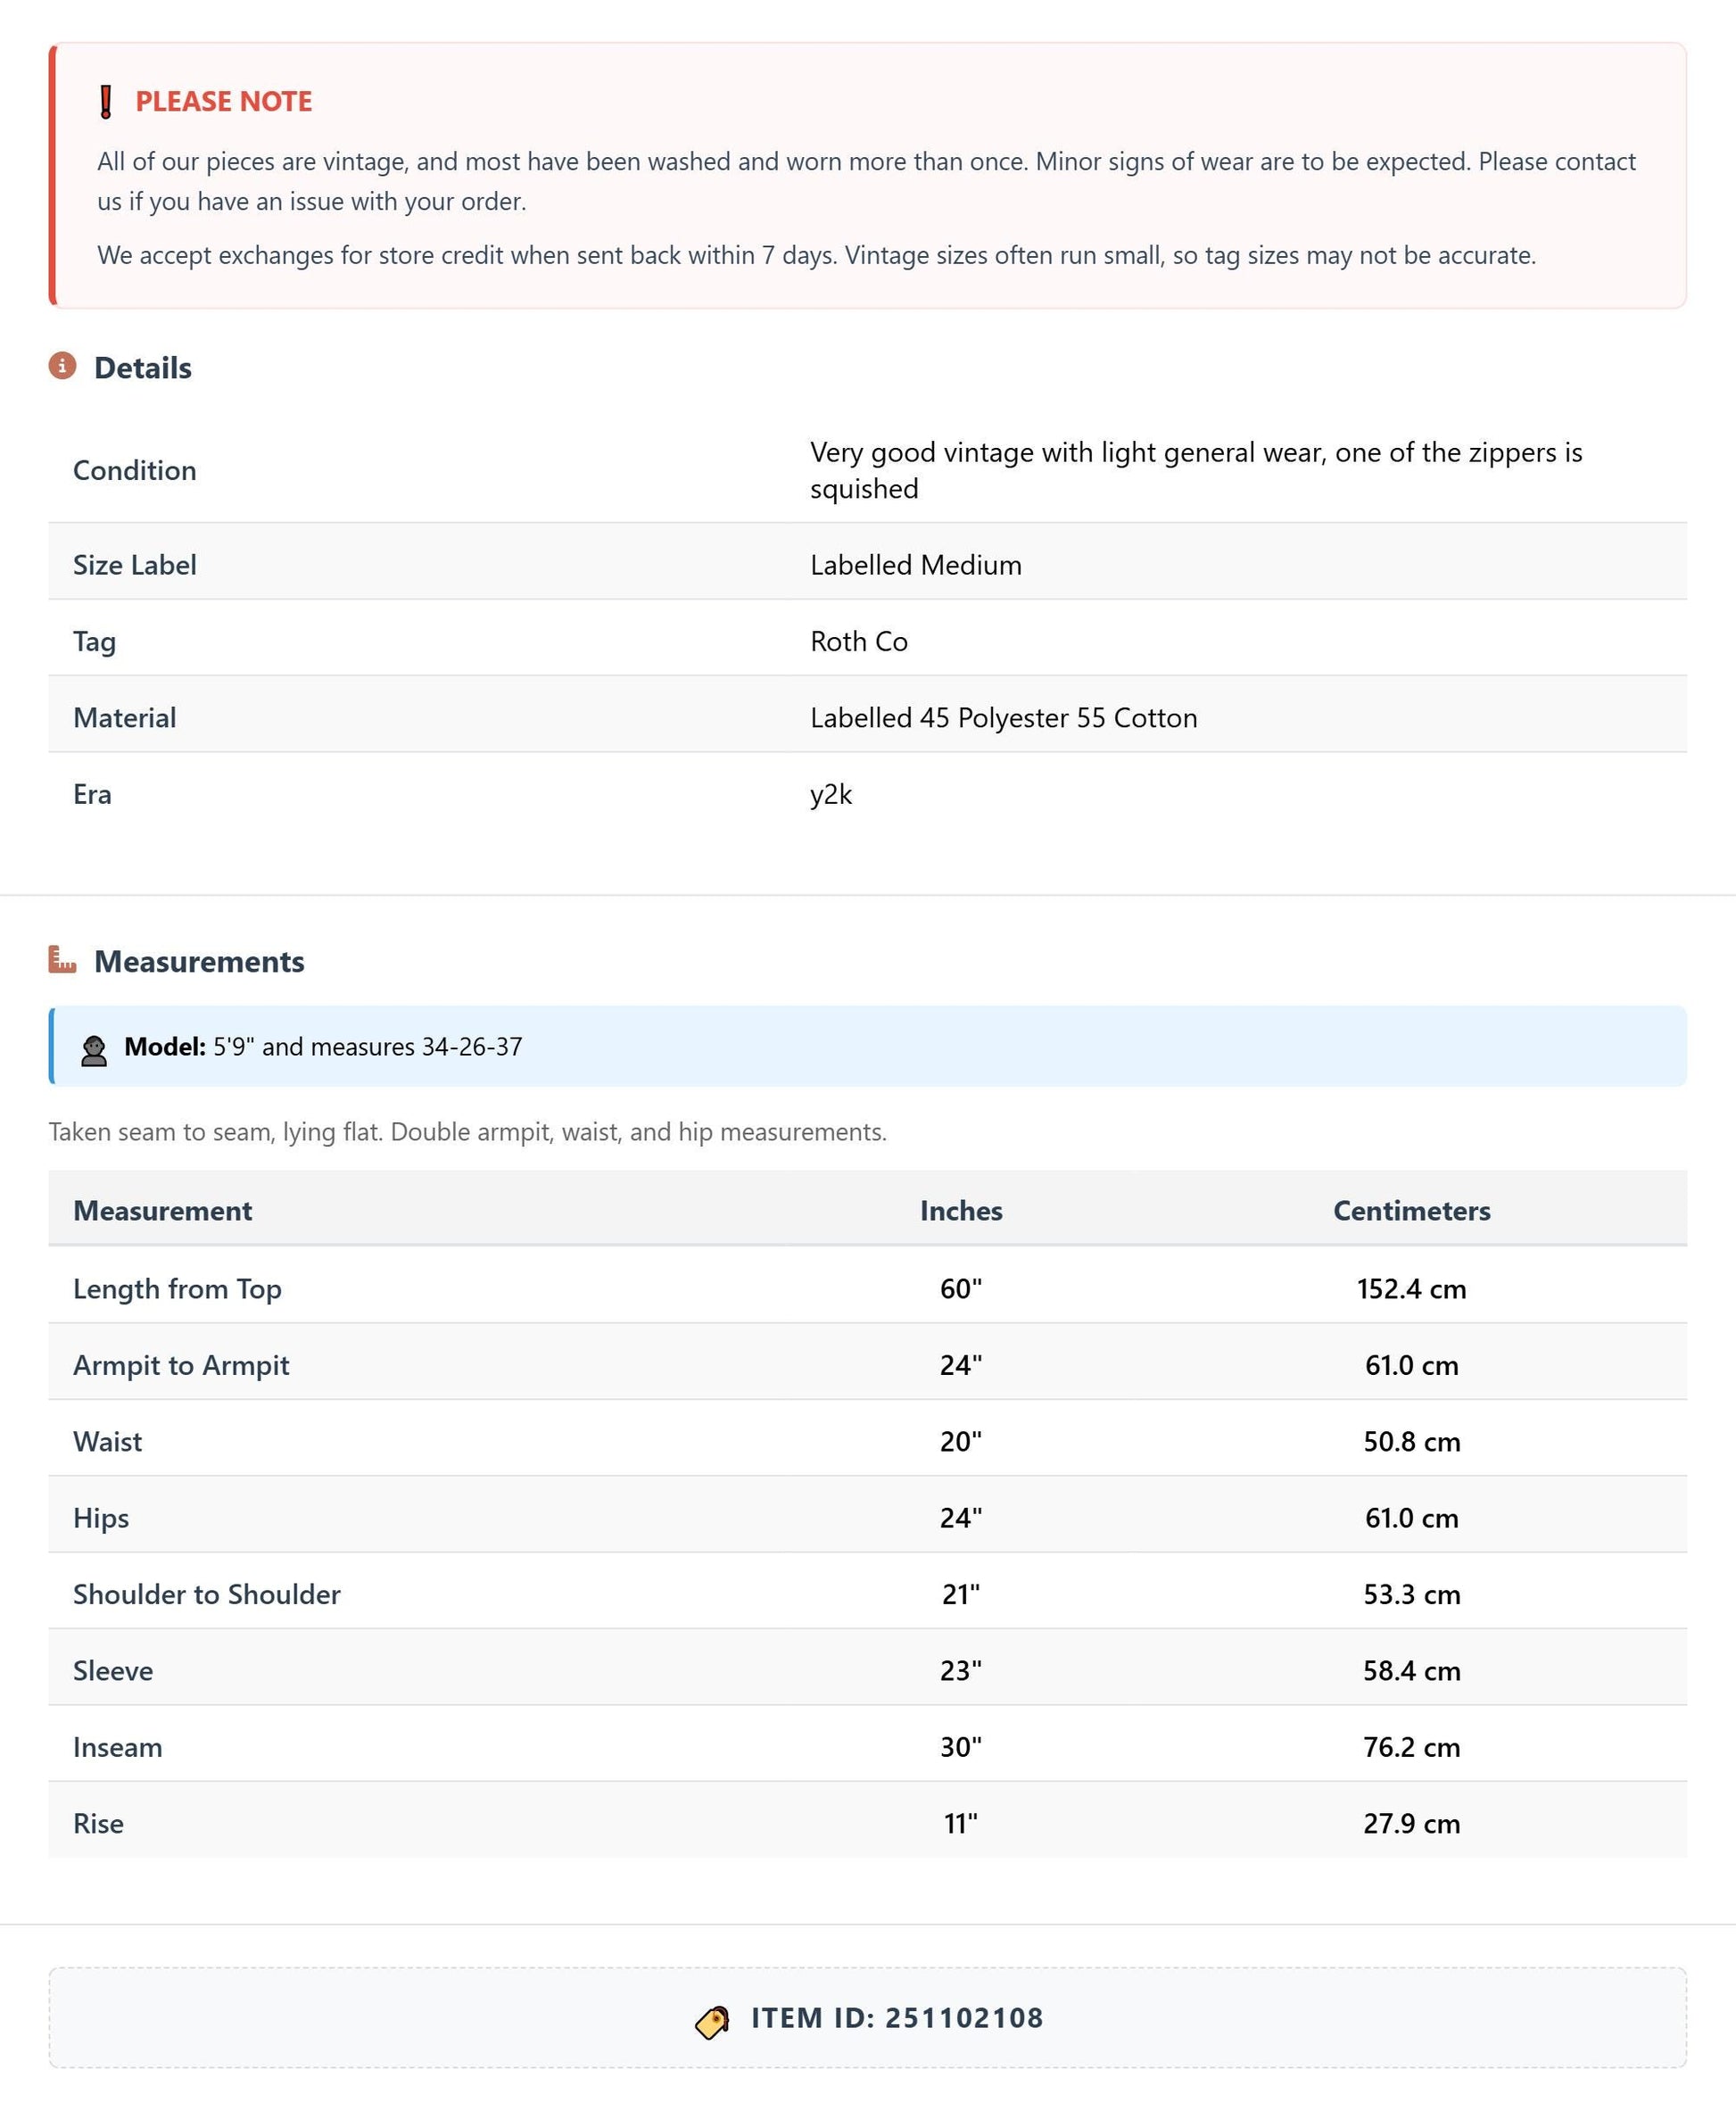Select the Item ID 251102108 text
This screenshot has height=2111, width=1736.
click(897, 2017)
